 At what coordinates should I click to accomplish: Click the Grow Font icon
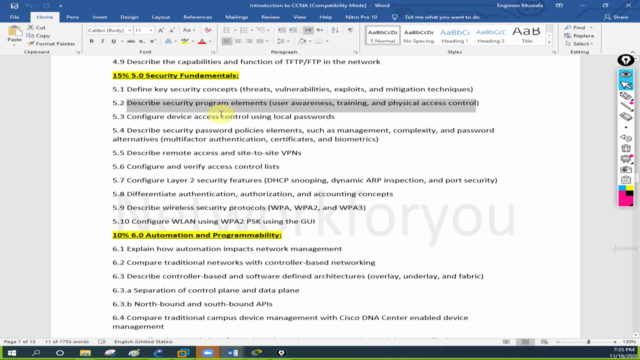[x=161, y=31]
